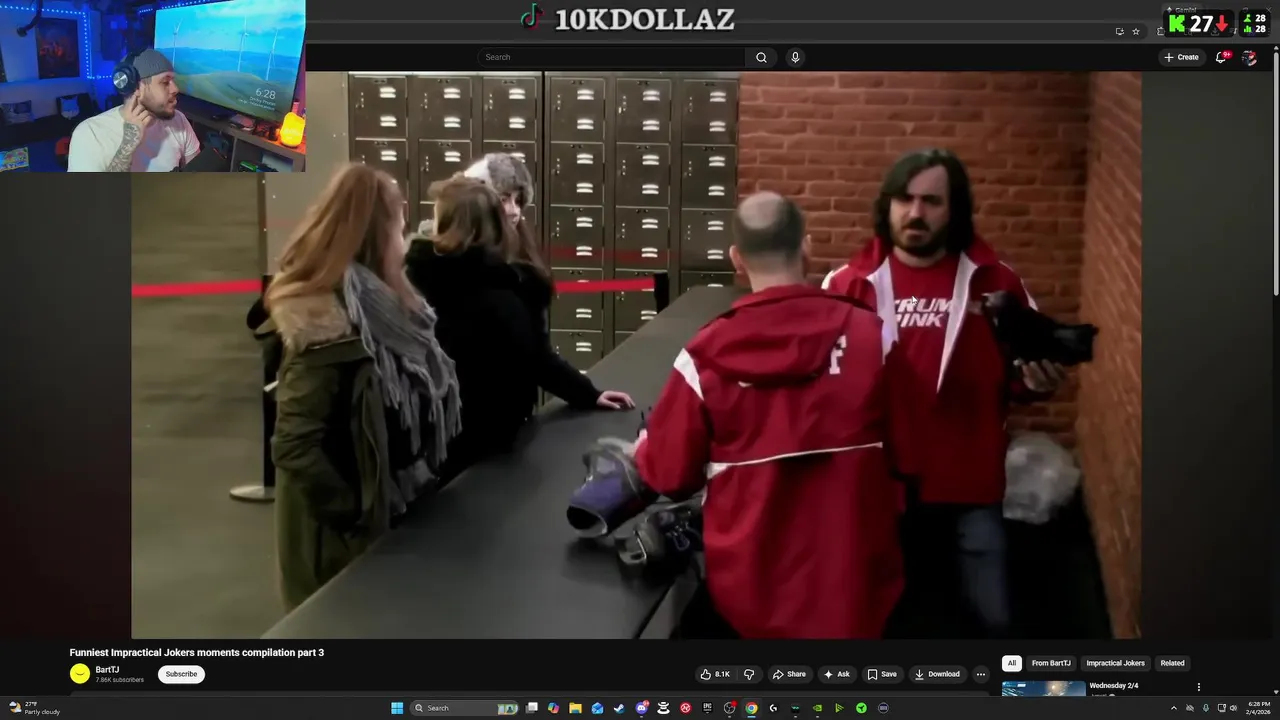The height and width of the screenshot is (720, 1280).
Task: Click the install app icon in address bar
Action: click(x=1119, y=31)
